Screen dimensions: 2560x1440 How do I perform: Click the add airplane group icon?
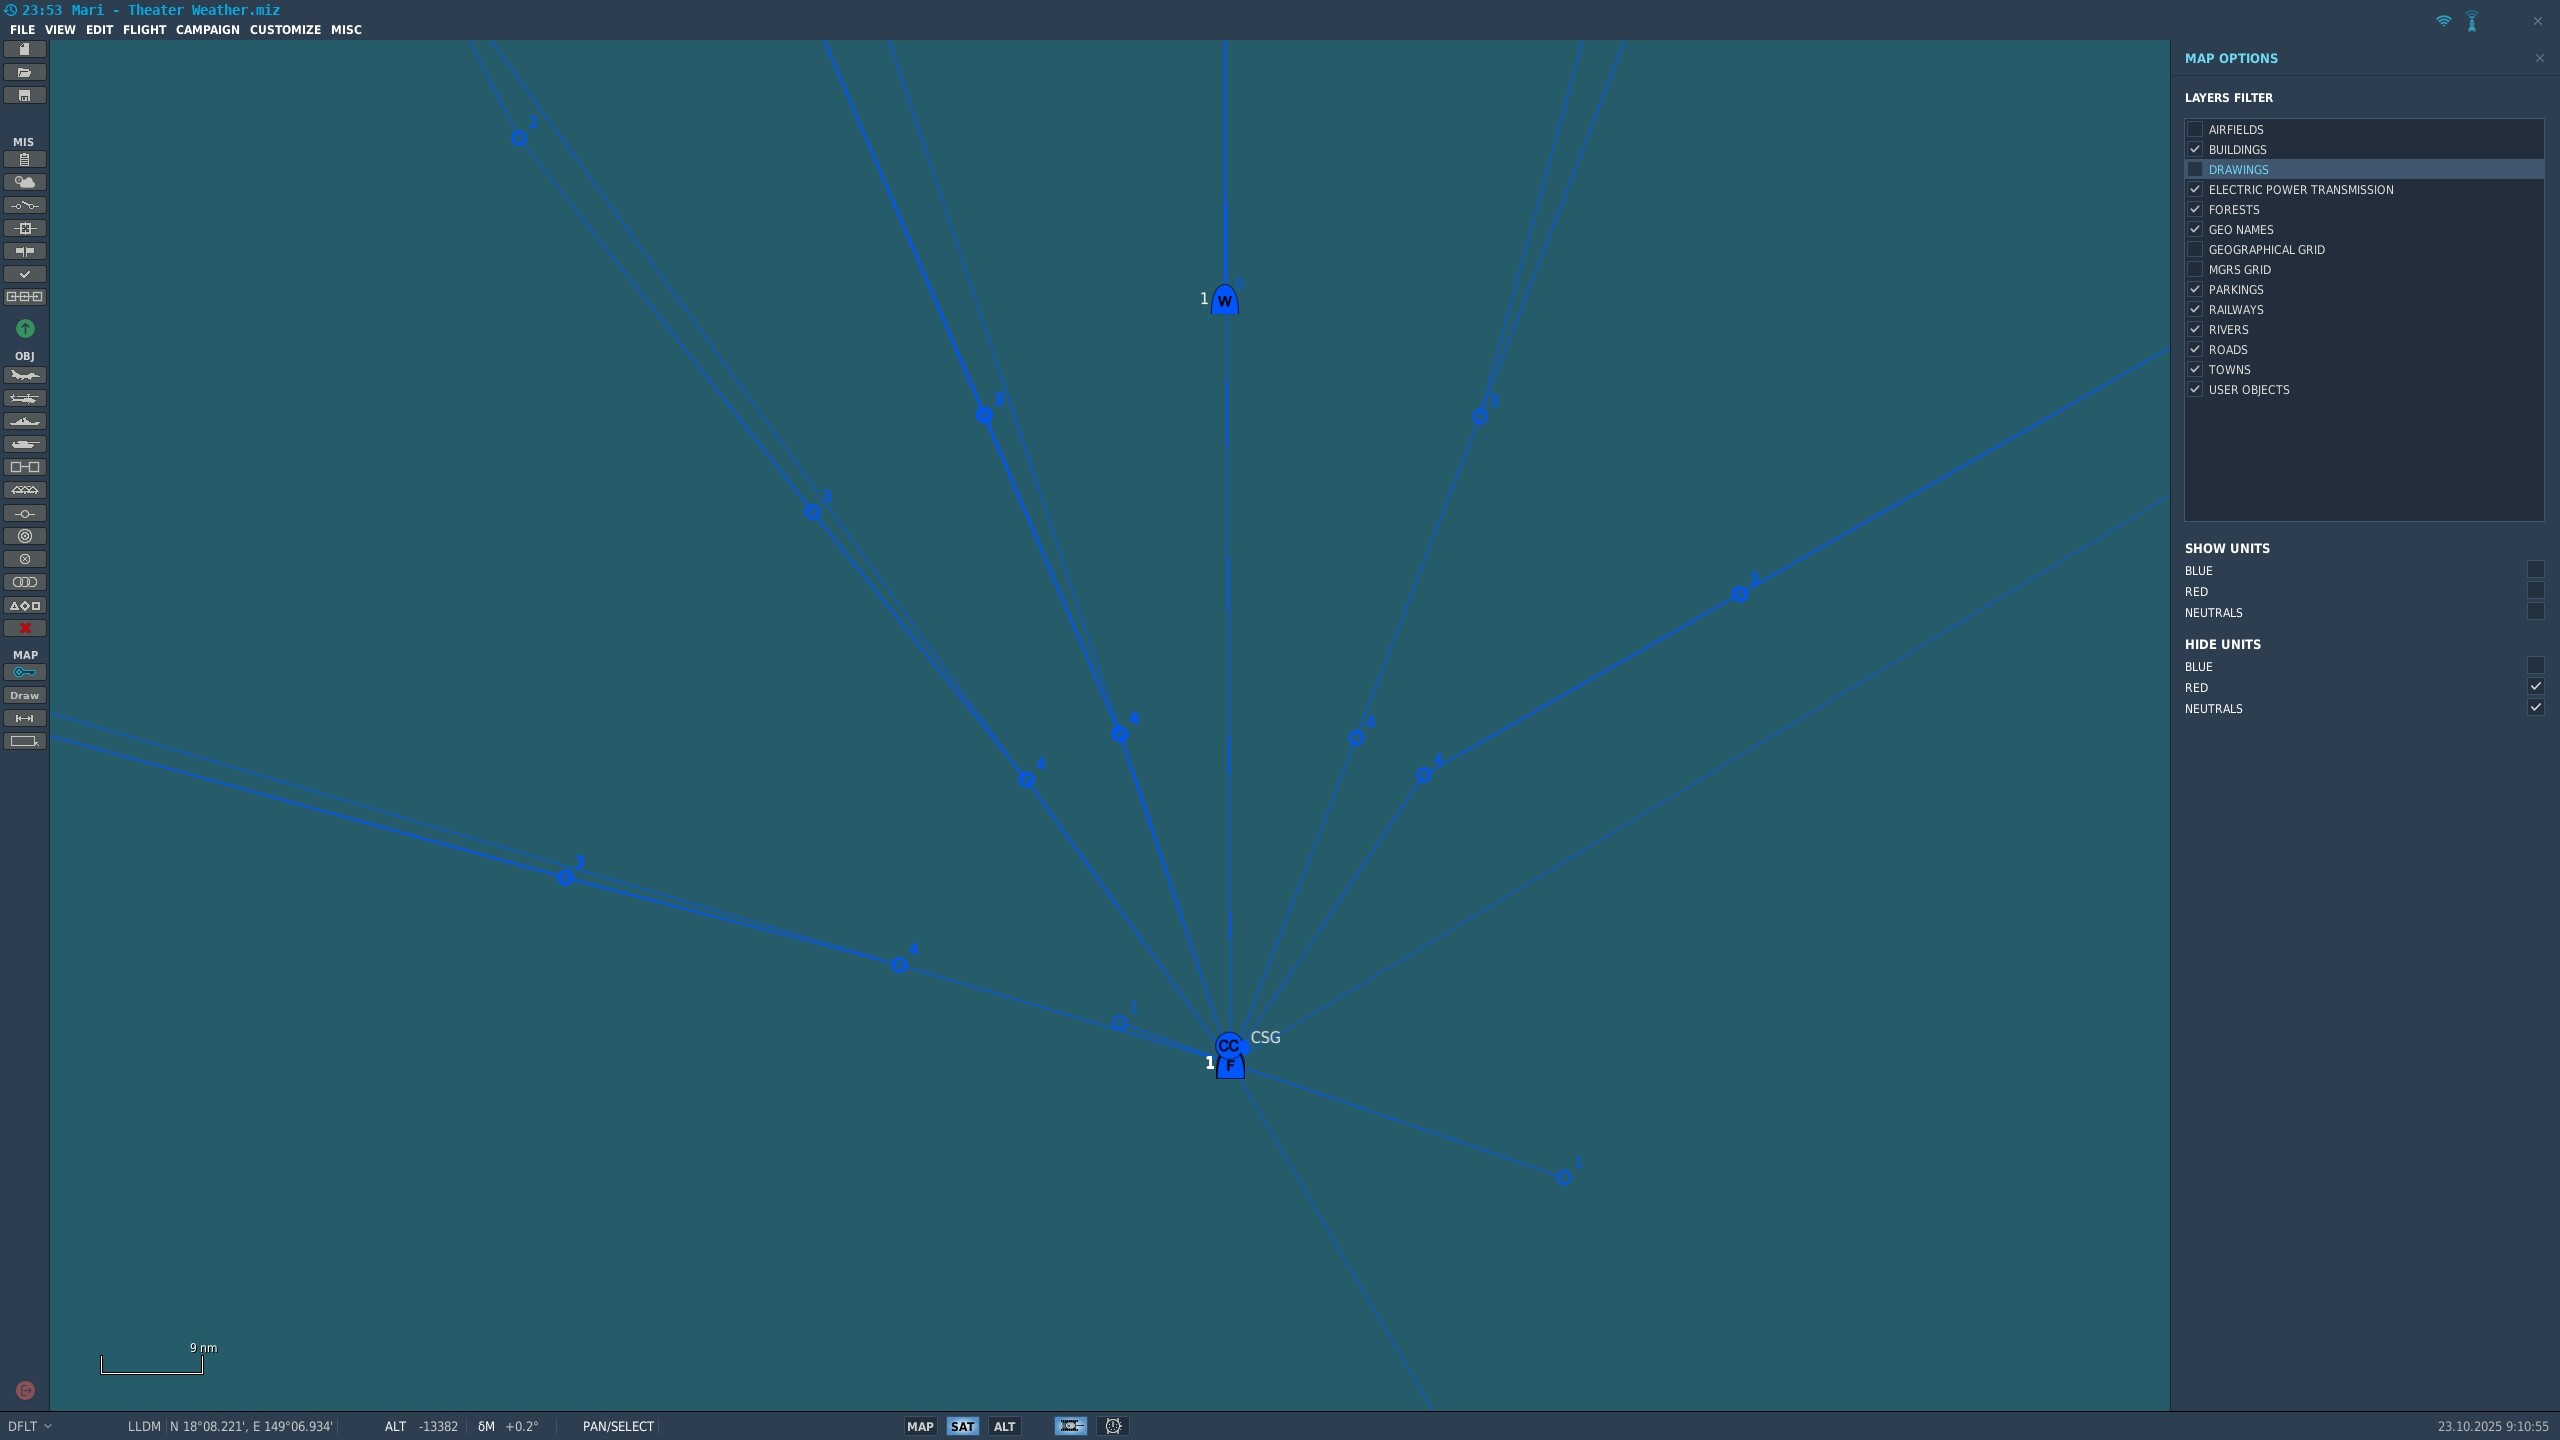tap(24, 375)
